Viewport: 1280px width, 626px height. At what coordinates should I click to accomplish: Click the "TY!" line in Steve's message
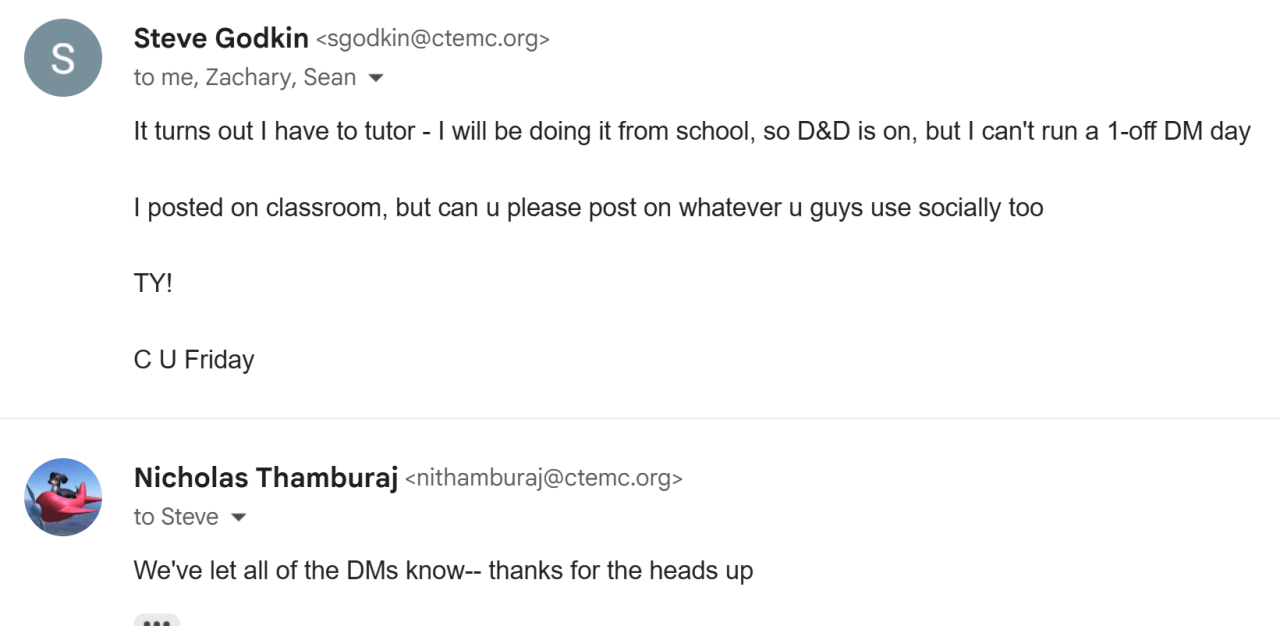point(153,283)
